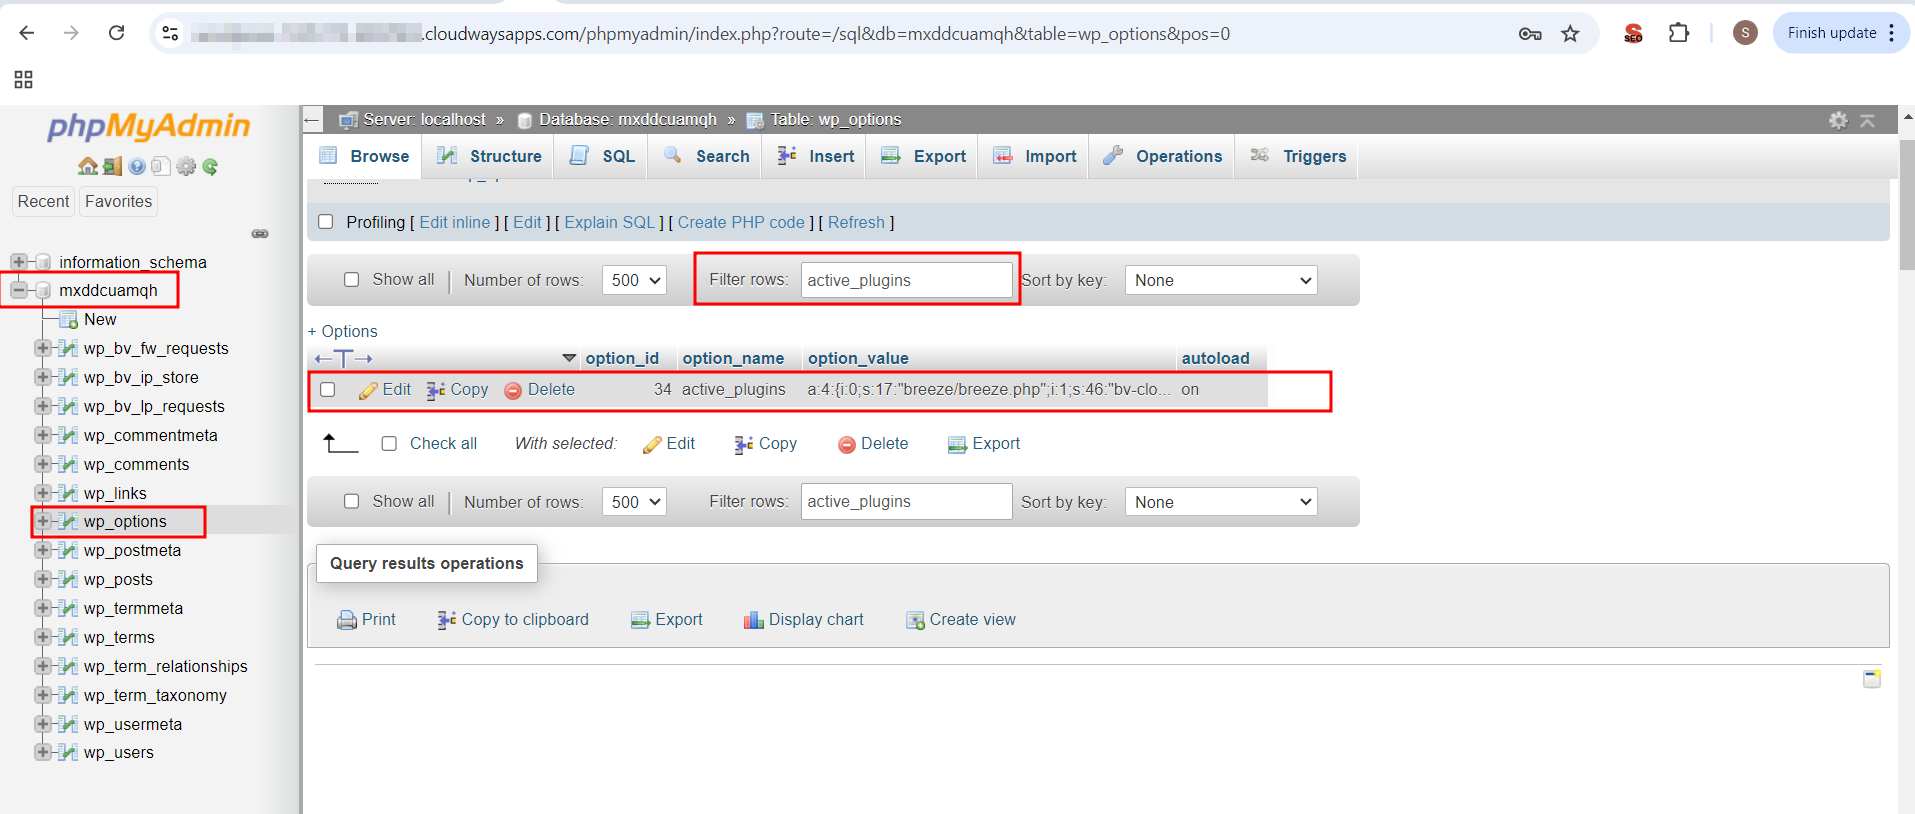Tick the Check all checkbox

click(x=389, y=444)
